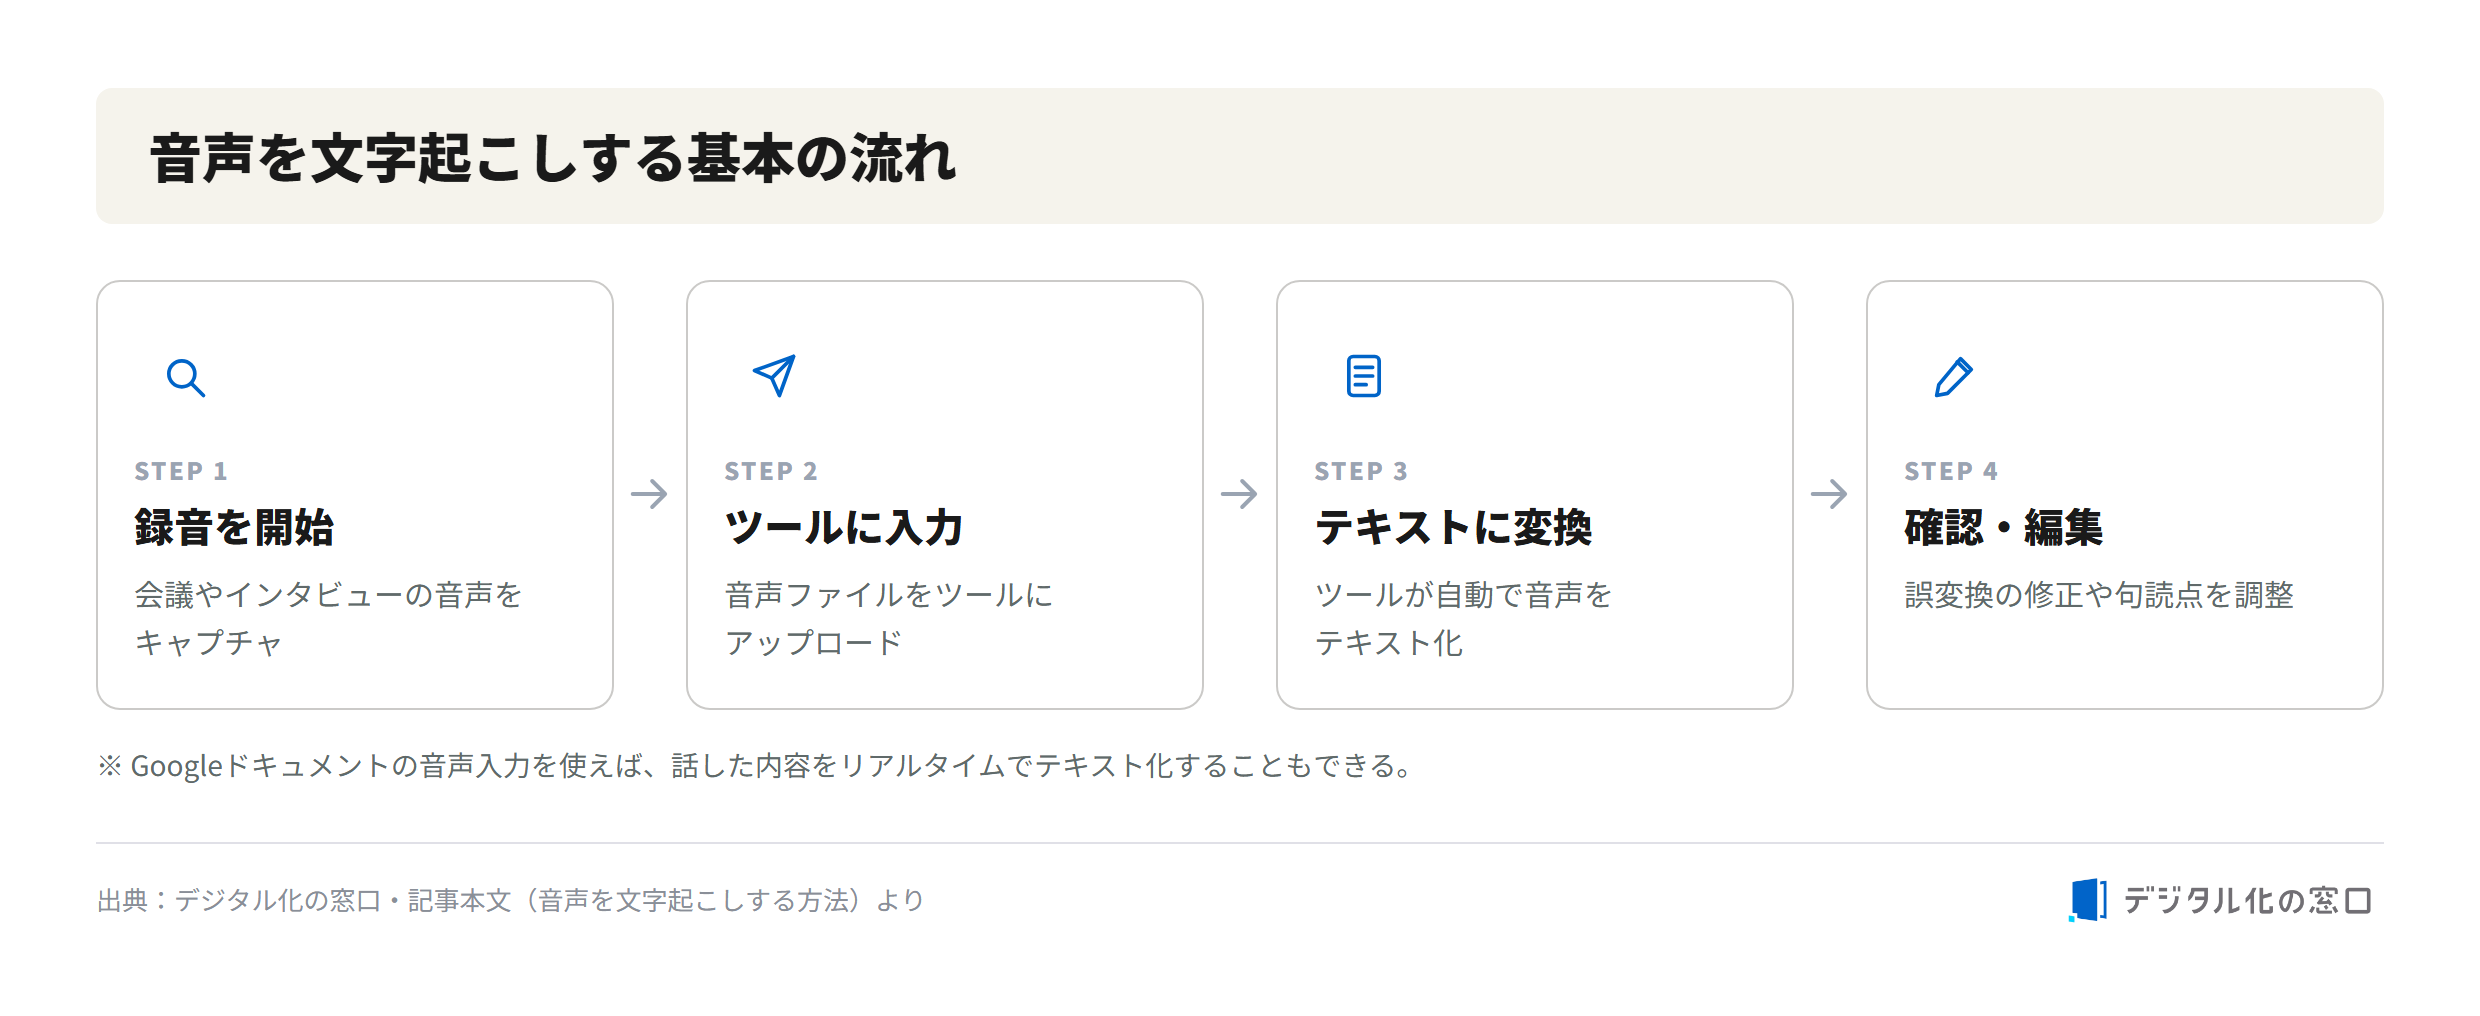Click the magnifying glass icon in Step 1
Image resolution: width=2480 pixels, height=1016 pixels.
(x=186, y=378)
